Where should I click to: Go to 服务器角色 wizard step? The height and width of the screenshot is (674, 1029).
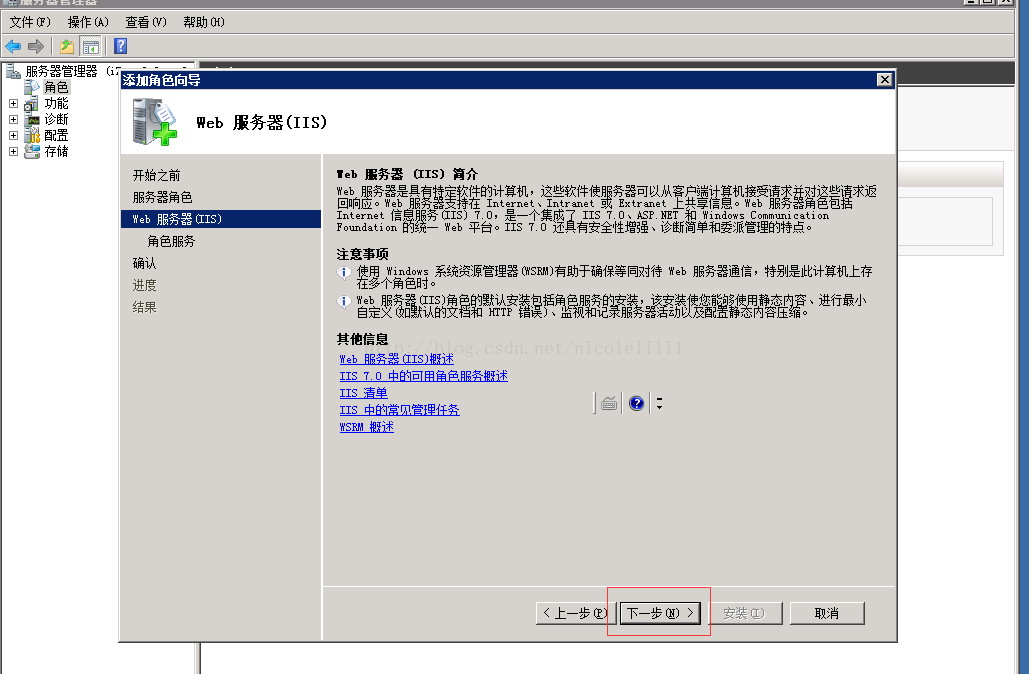click(x=162, y=198)
